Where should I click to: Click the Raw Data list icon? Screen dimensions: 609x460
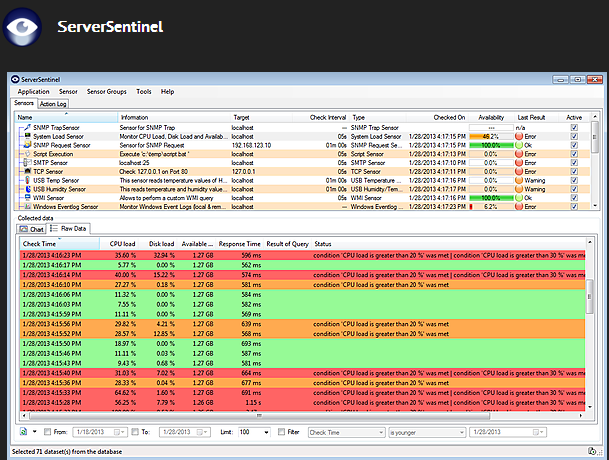pos(54,228)
